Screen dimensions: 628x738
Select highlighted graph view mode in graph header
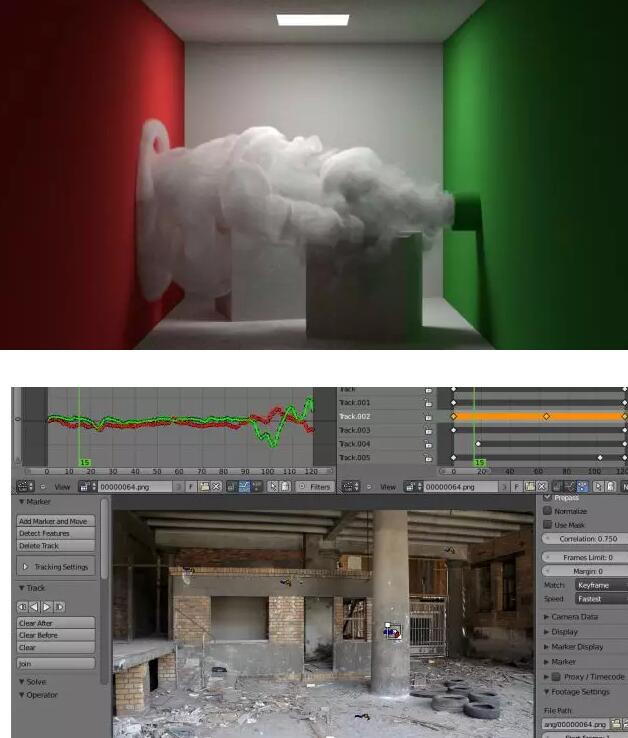[x=244, y=487]
